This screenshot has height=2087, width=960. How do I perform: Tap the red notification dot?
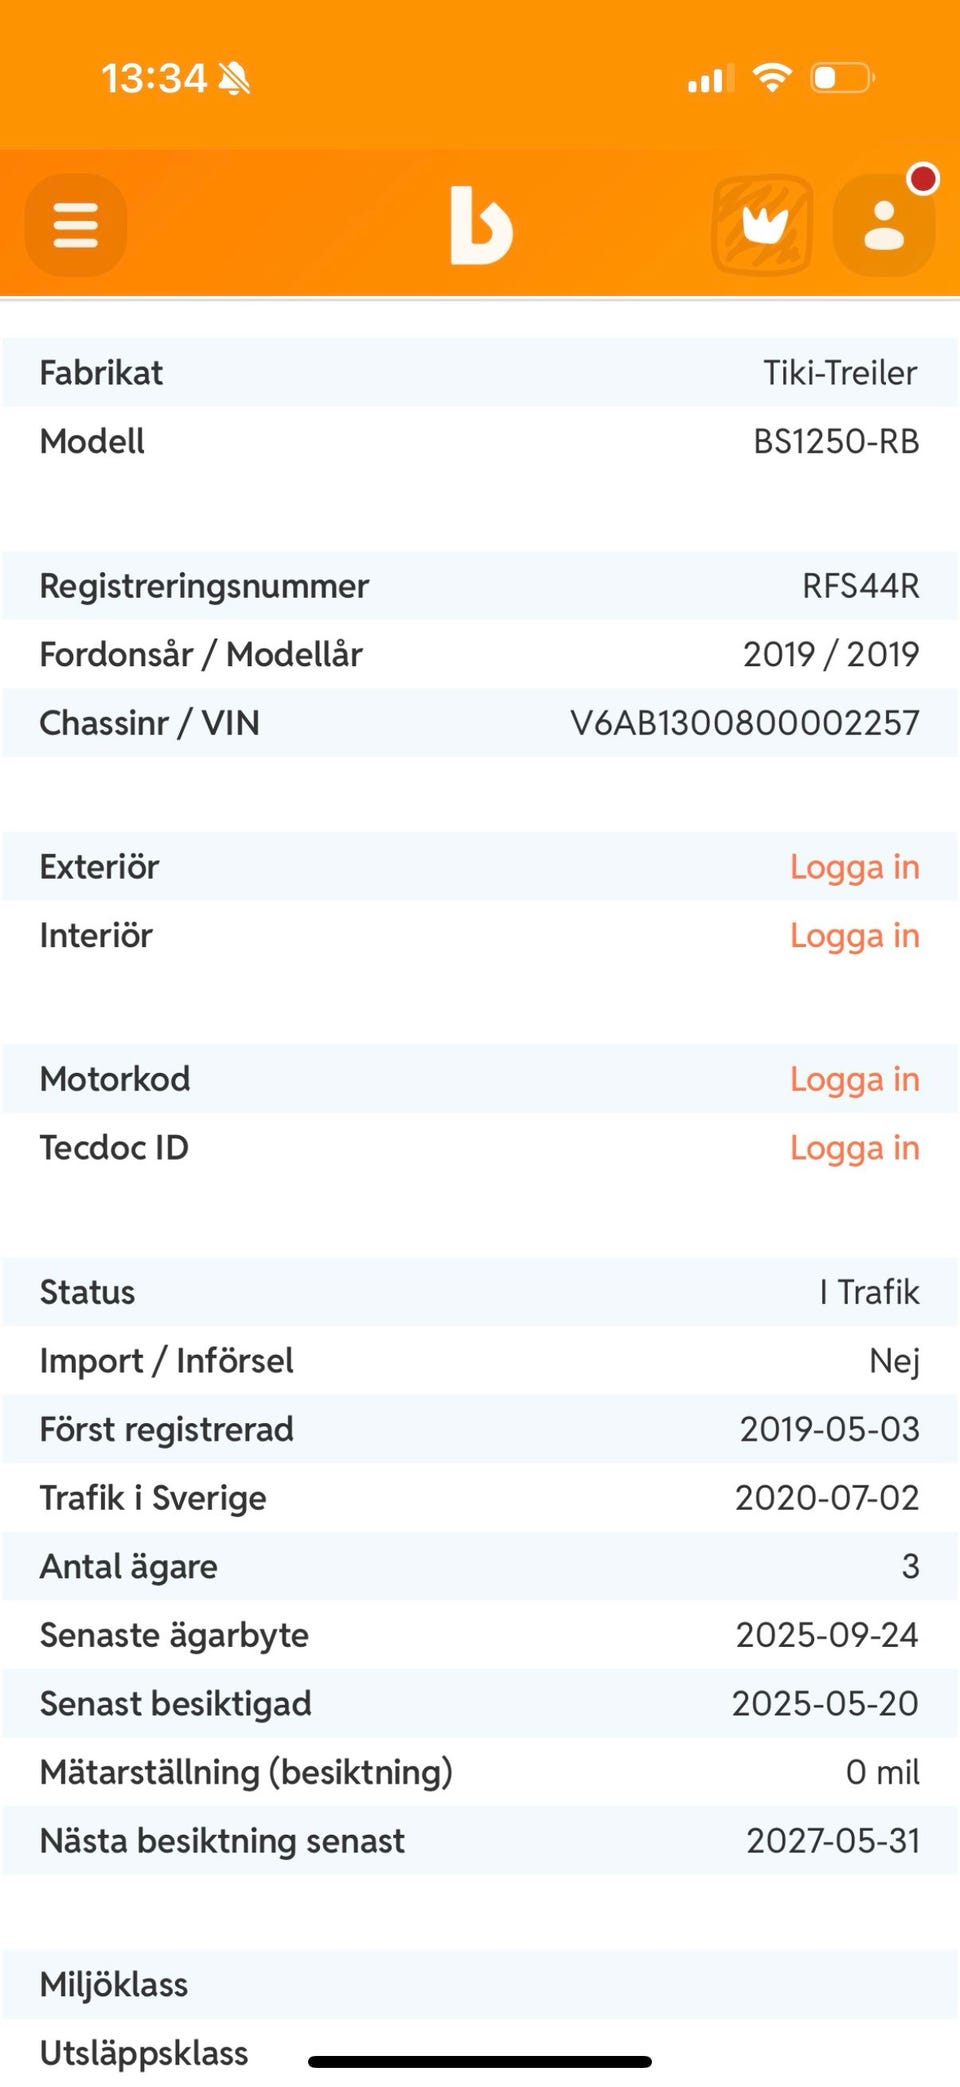pyautogui.click(x=923, y=179)
